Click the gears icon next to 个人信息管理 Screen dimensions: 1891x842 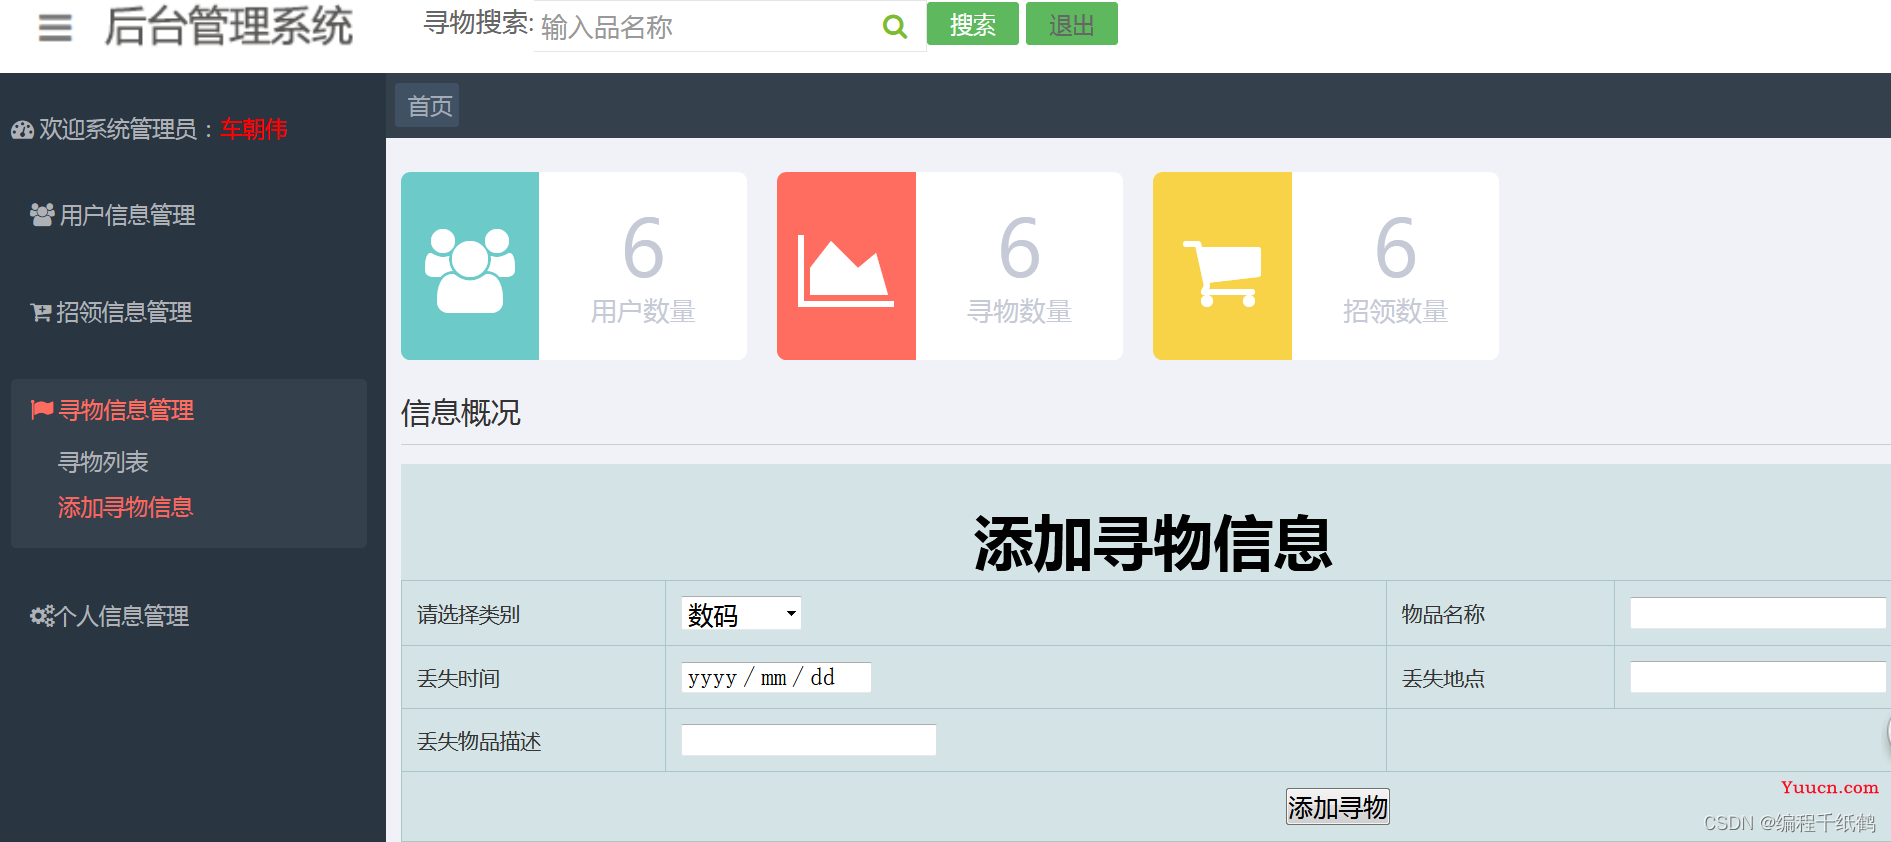[42, 616]
